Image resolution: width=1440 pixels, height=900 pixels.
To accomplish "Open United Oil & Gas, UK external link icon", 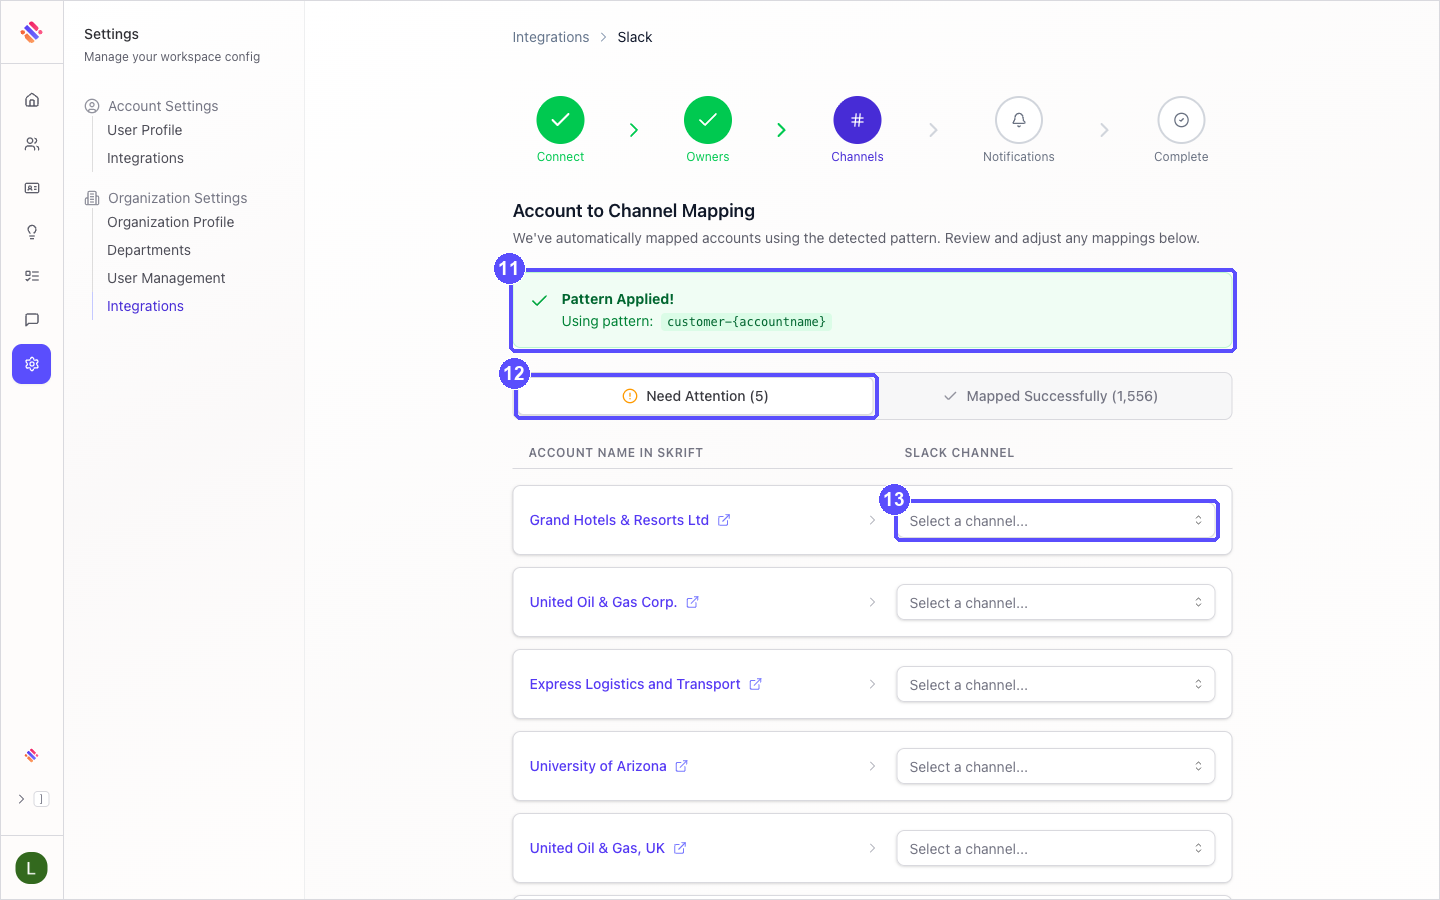I will pos(680,848).
